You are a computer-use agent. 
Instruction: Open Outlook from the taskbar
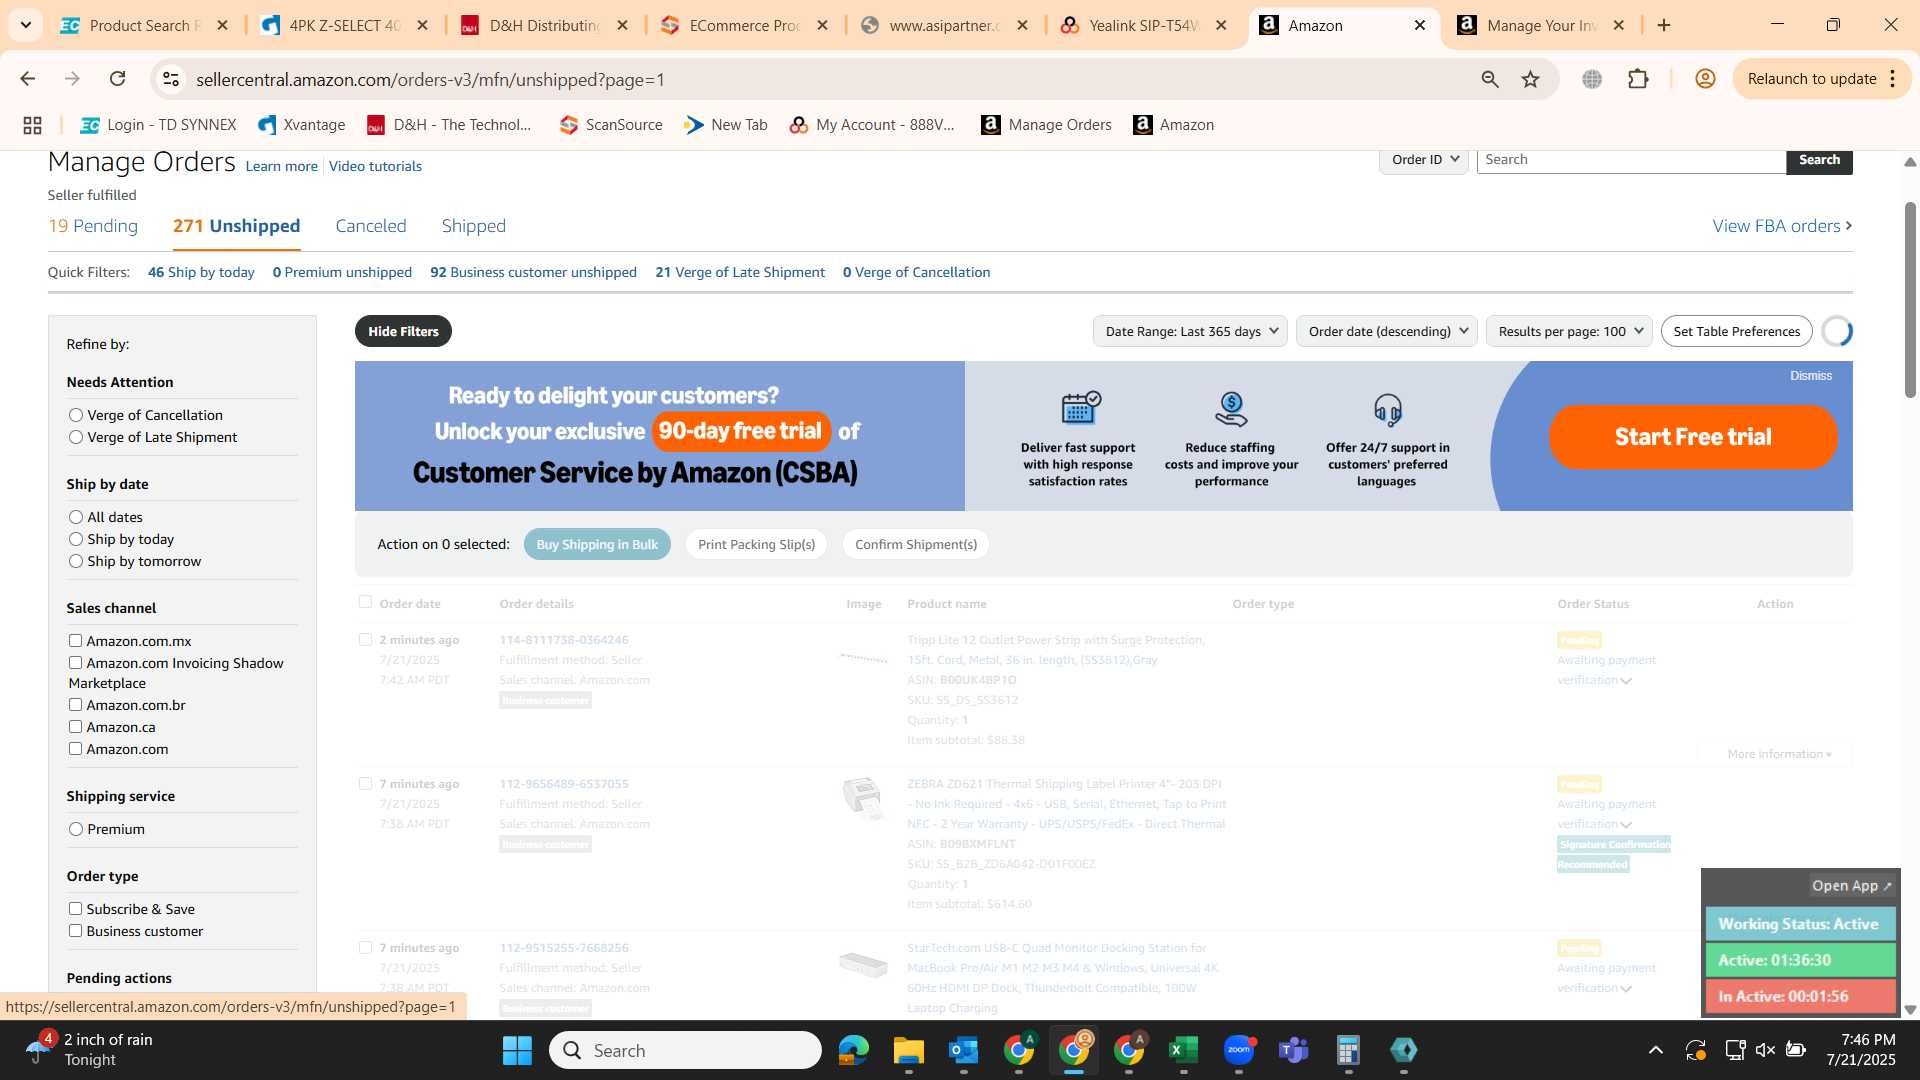point(964,1050)
